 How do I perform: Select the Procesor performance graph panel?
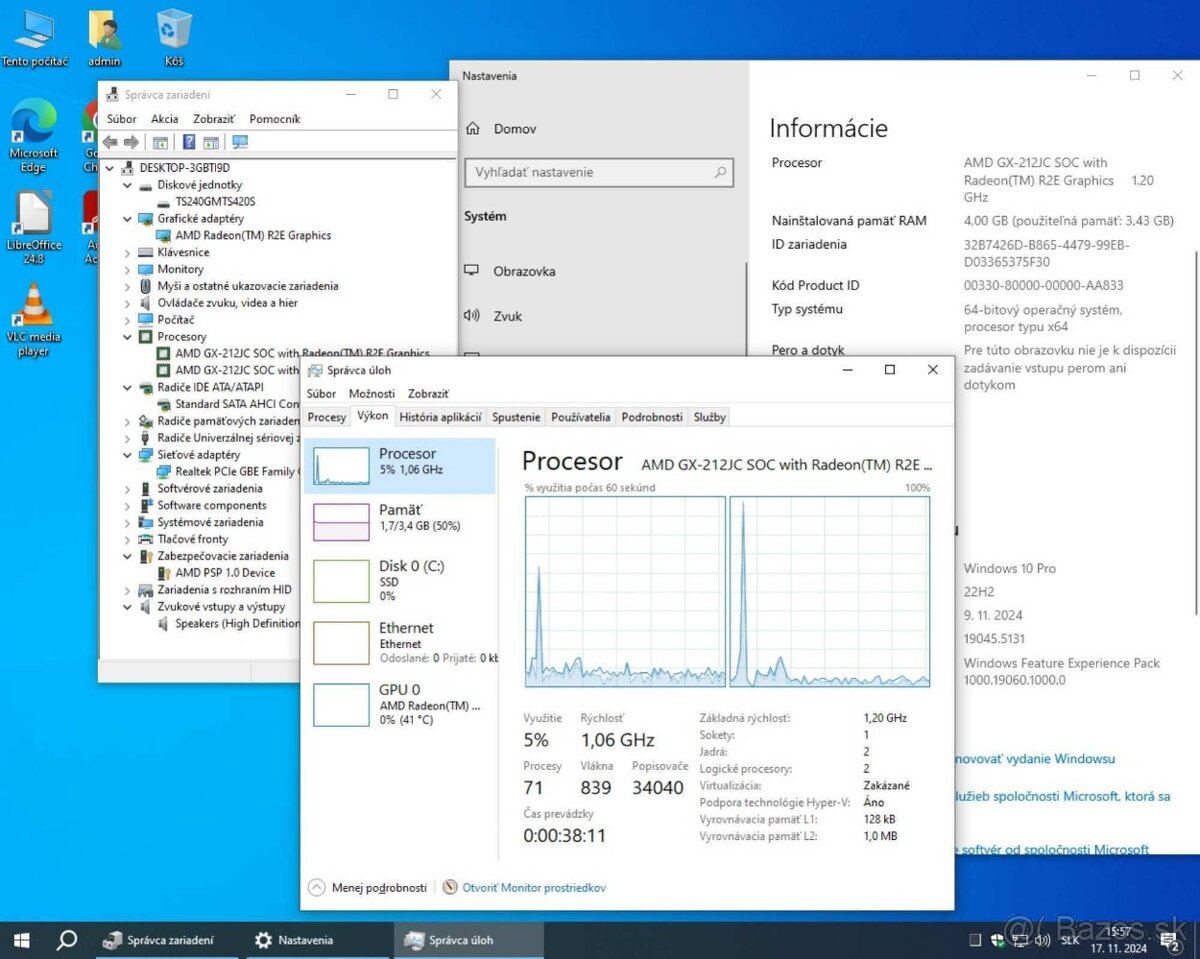[400, 464]
